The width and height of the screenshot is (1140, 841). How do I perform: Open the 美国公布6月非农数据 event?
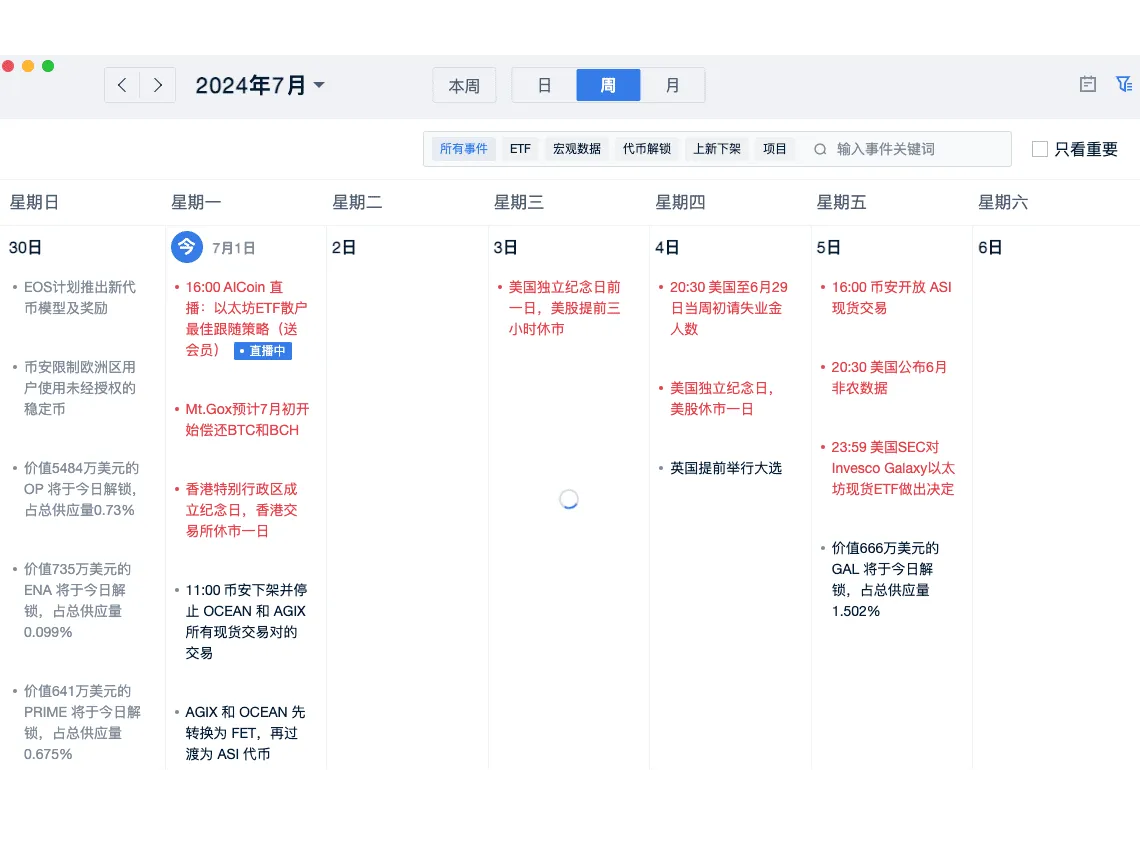[889, 377]
